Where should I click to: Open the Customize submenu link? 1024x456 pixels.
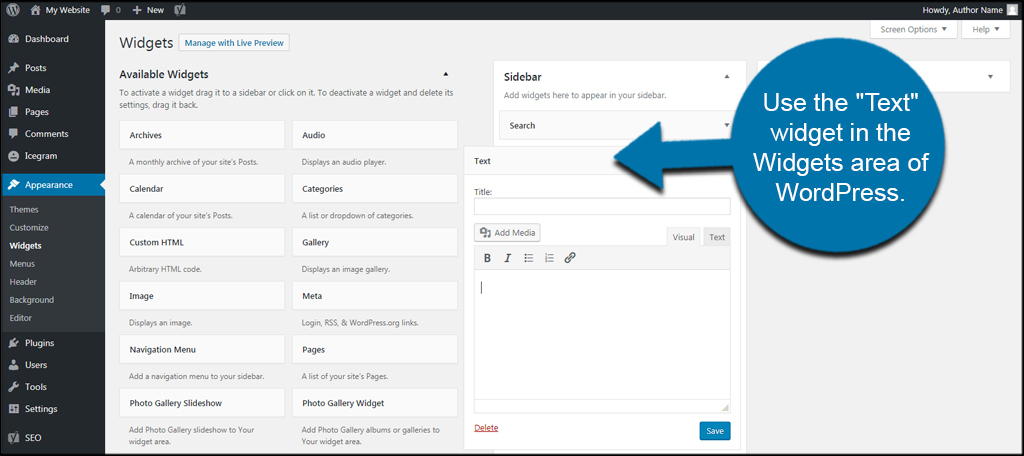point(29,228)
